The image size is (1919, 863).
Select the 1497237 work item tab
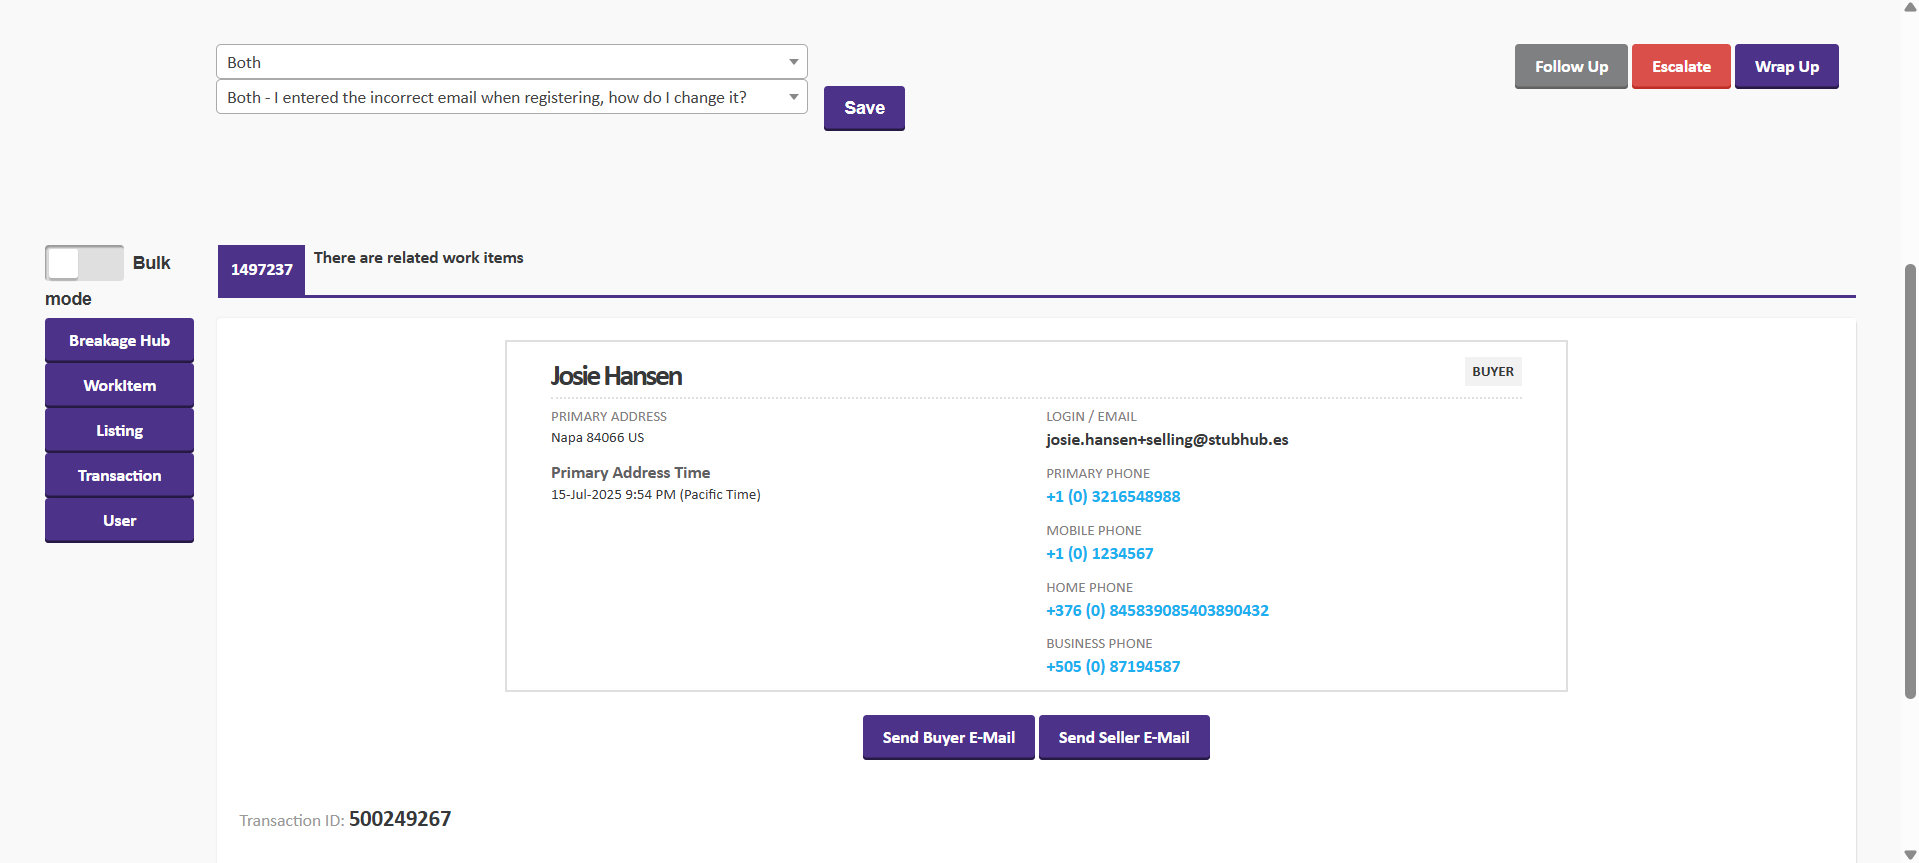[261, 270]
